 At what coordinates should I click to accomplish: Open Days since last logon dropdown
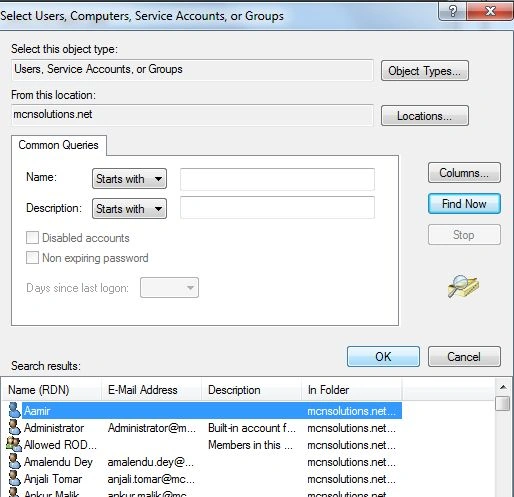click(169, 287)
